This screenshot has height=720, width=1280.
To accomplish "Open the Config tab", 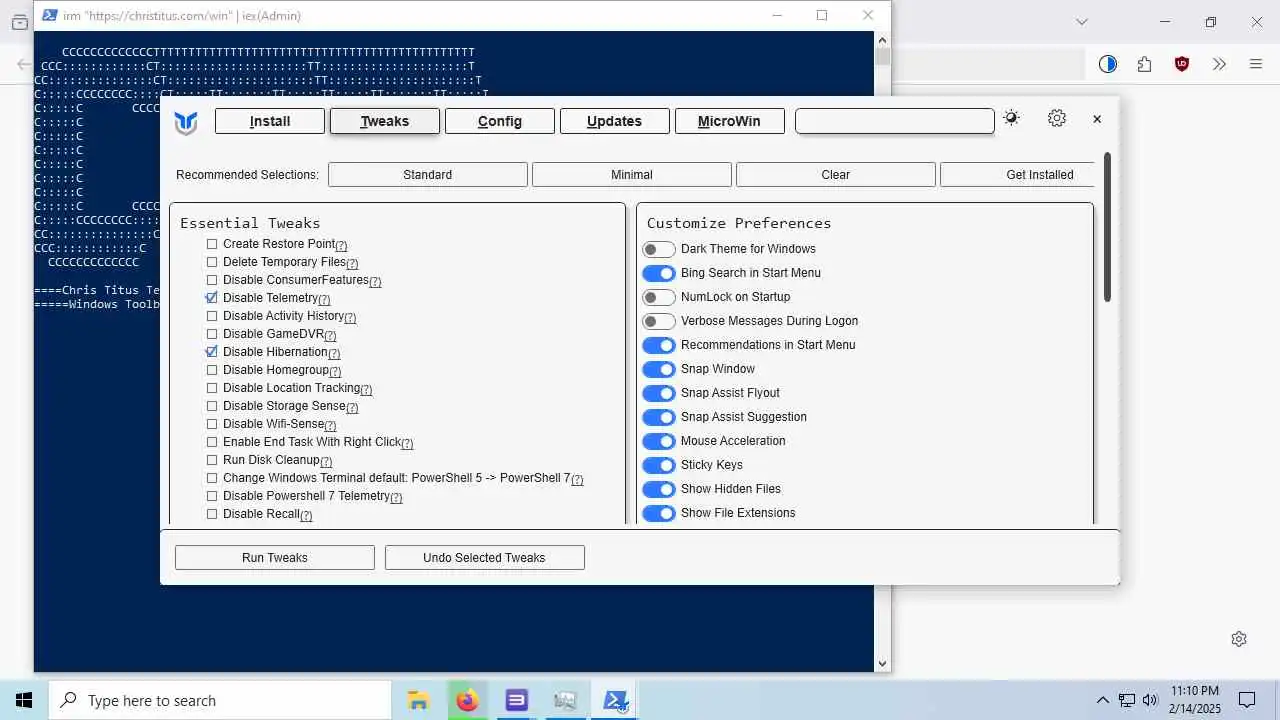I will (x=500, y=121).
